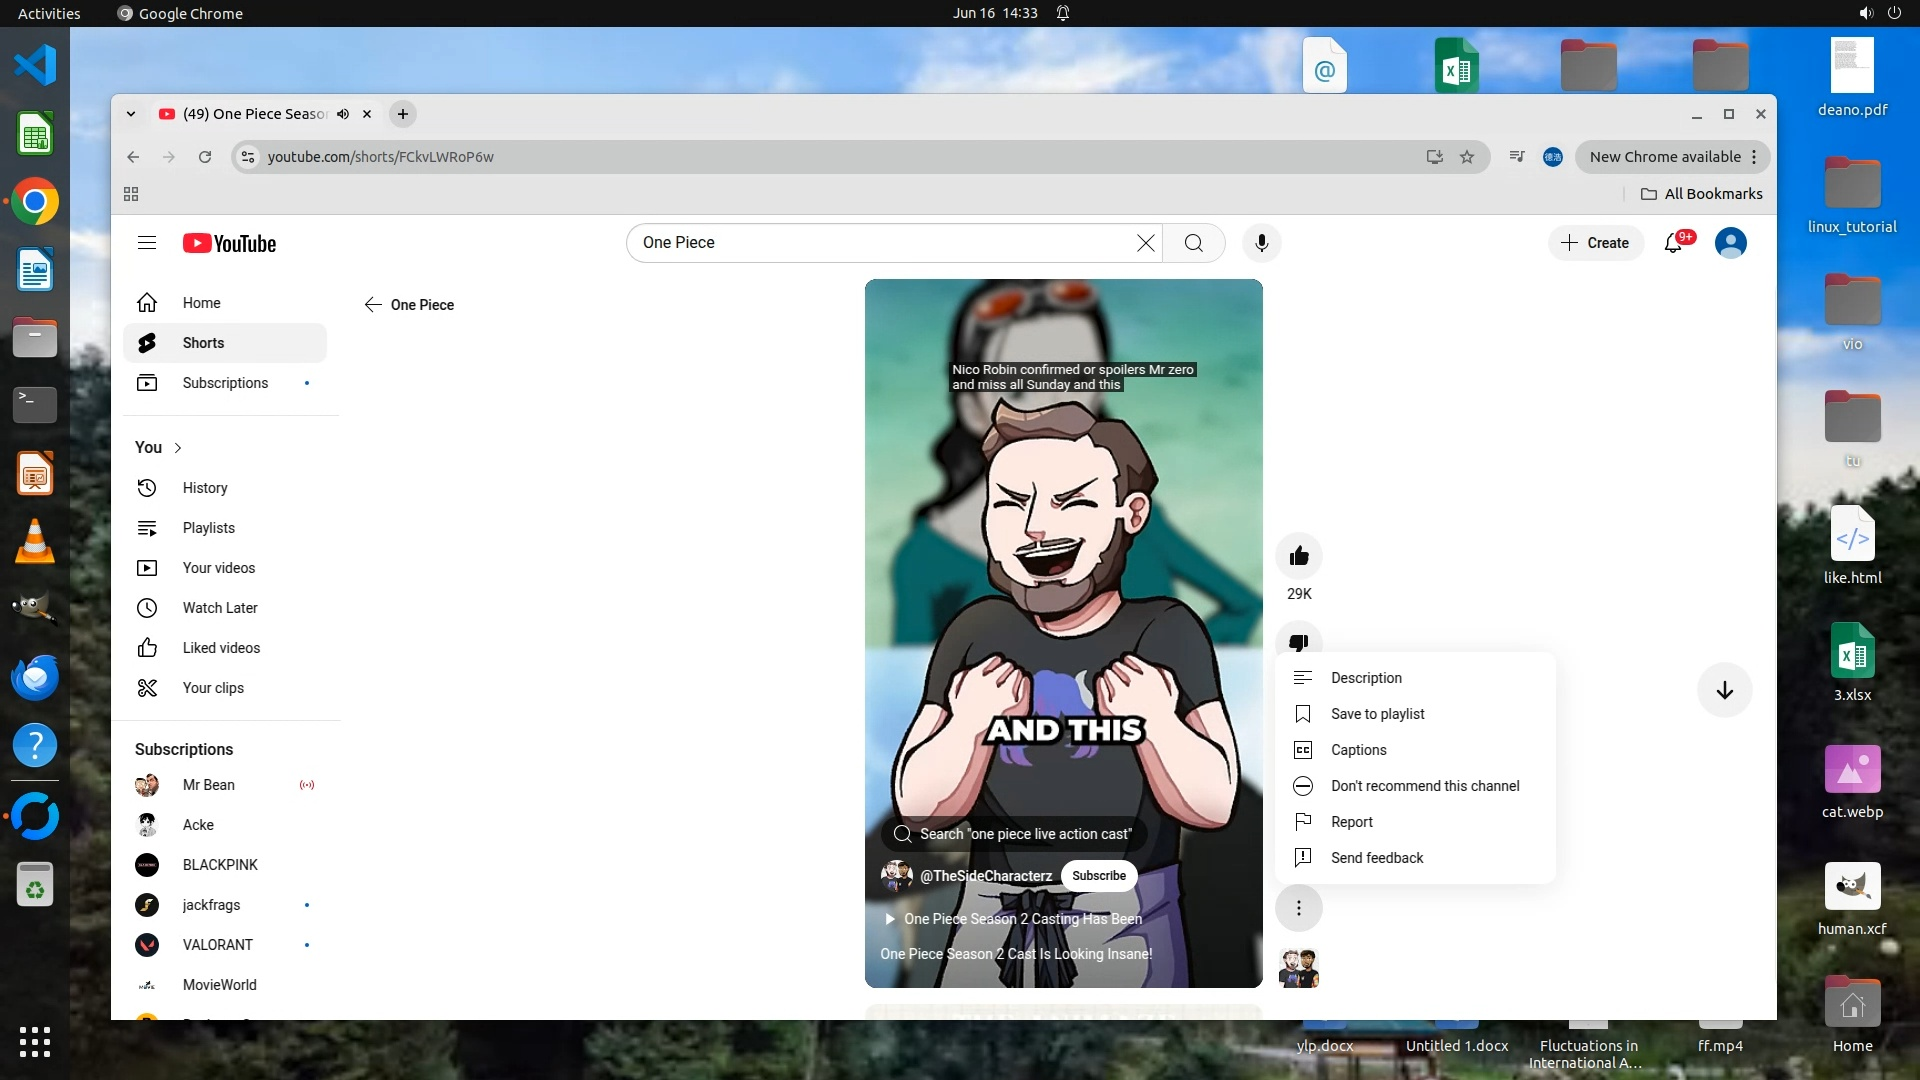
Task: Click the like thumbs-up button
Action: [x=1299, y=556]
